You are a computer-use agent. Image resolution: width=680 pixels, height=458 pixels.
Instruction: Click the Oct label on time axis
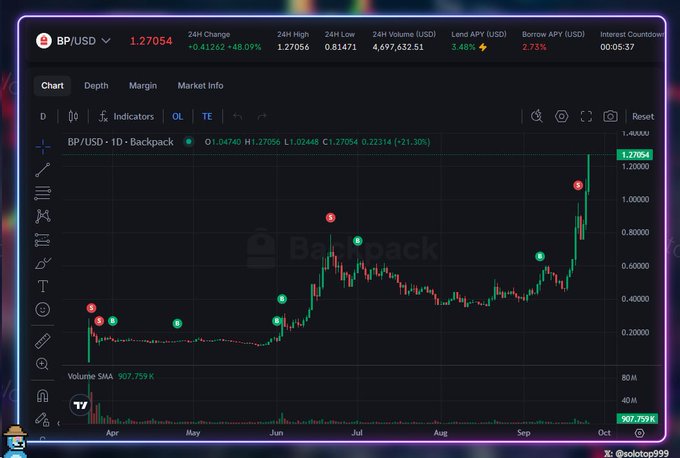(x=604, y=432)
